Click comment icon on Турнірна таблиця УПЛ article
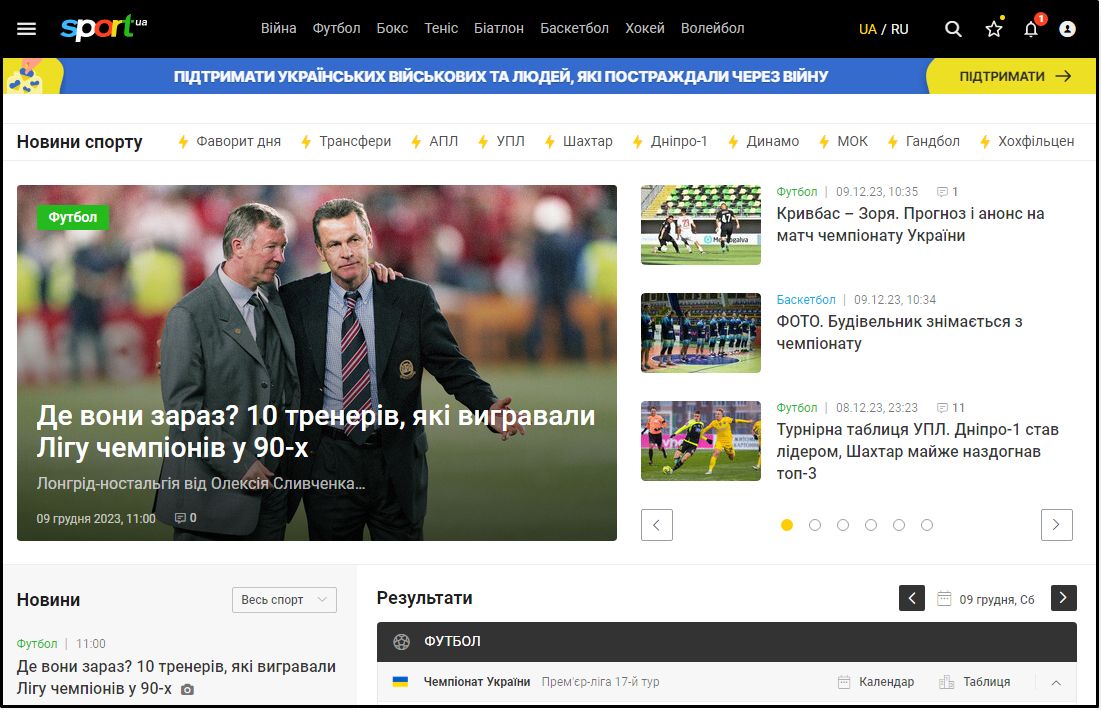 942,408
